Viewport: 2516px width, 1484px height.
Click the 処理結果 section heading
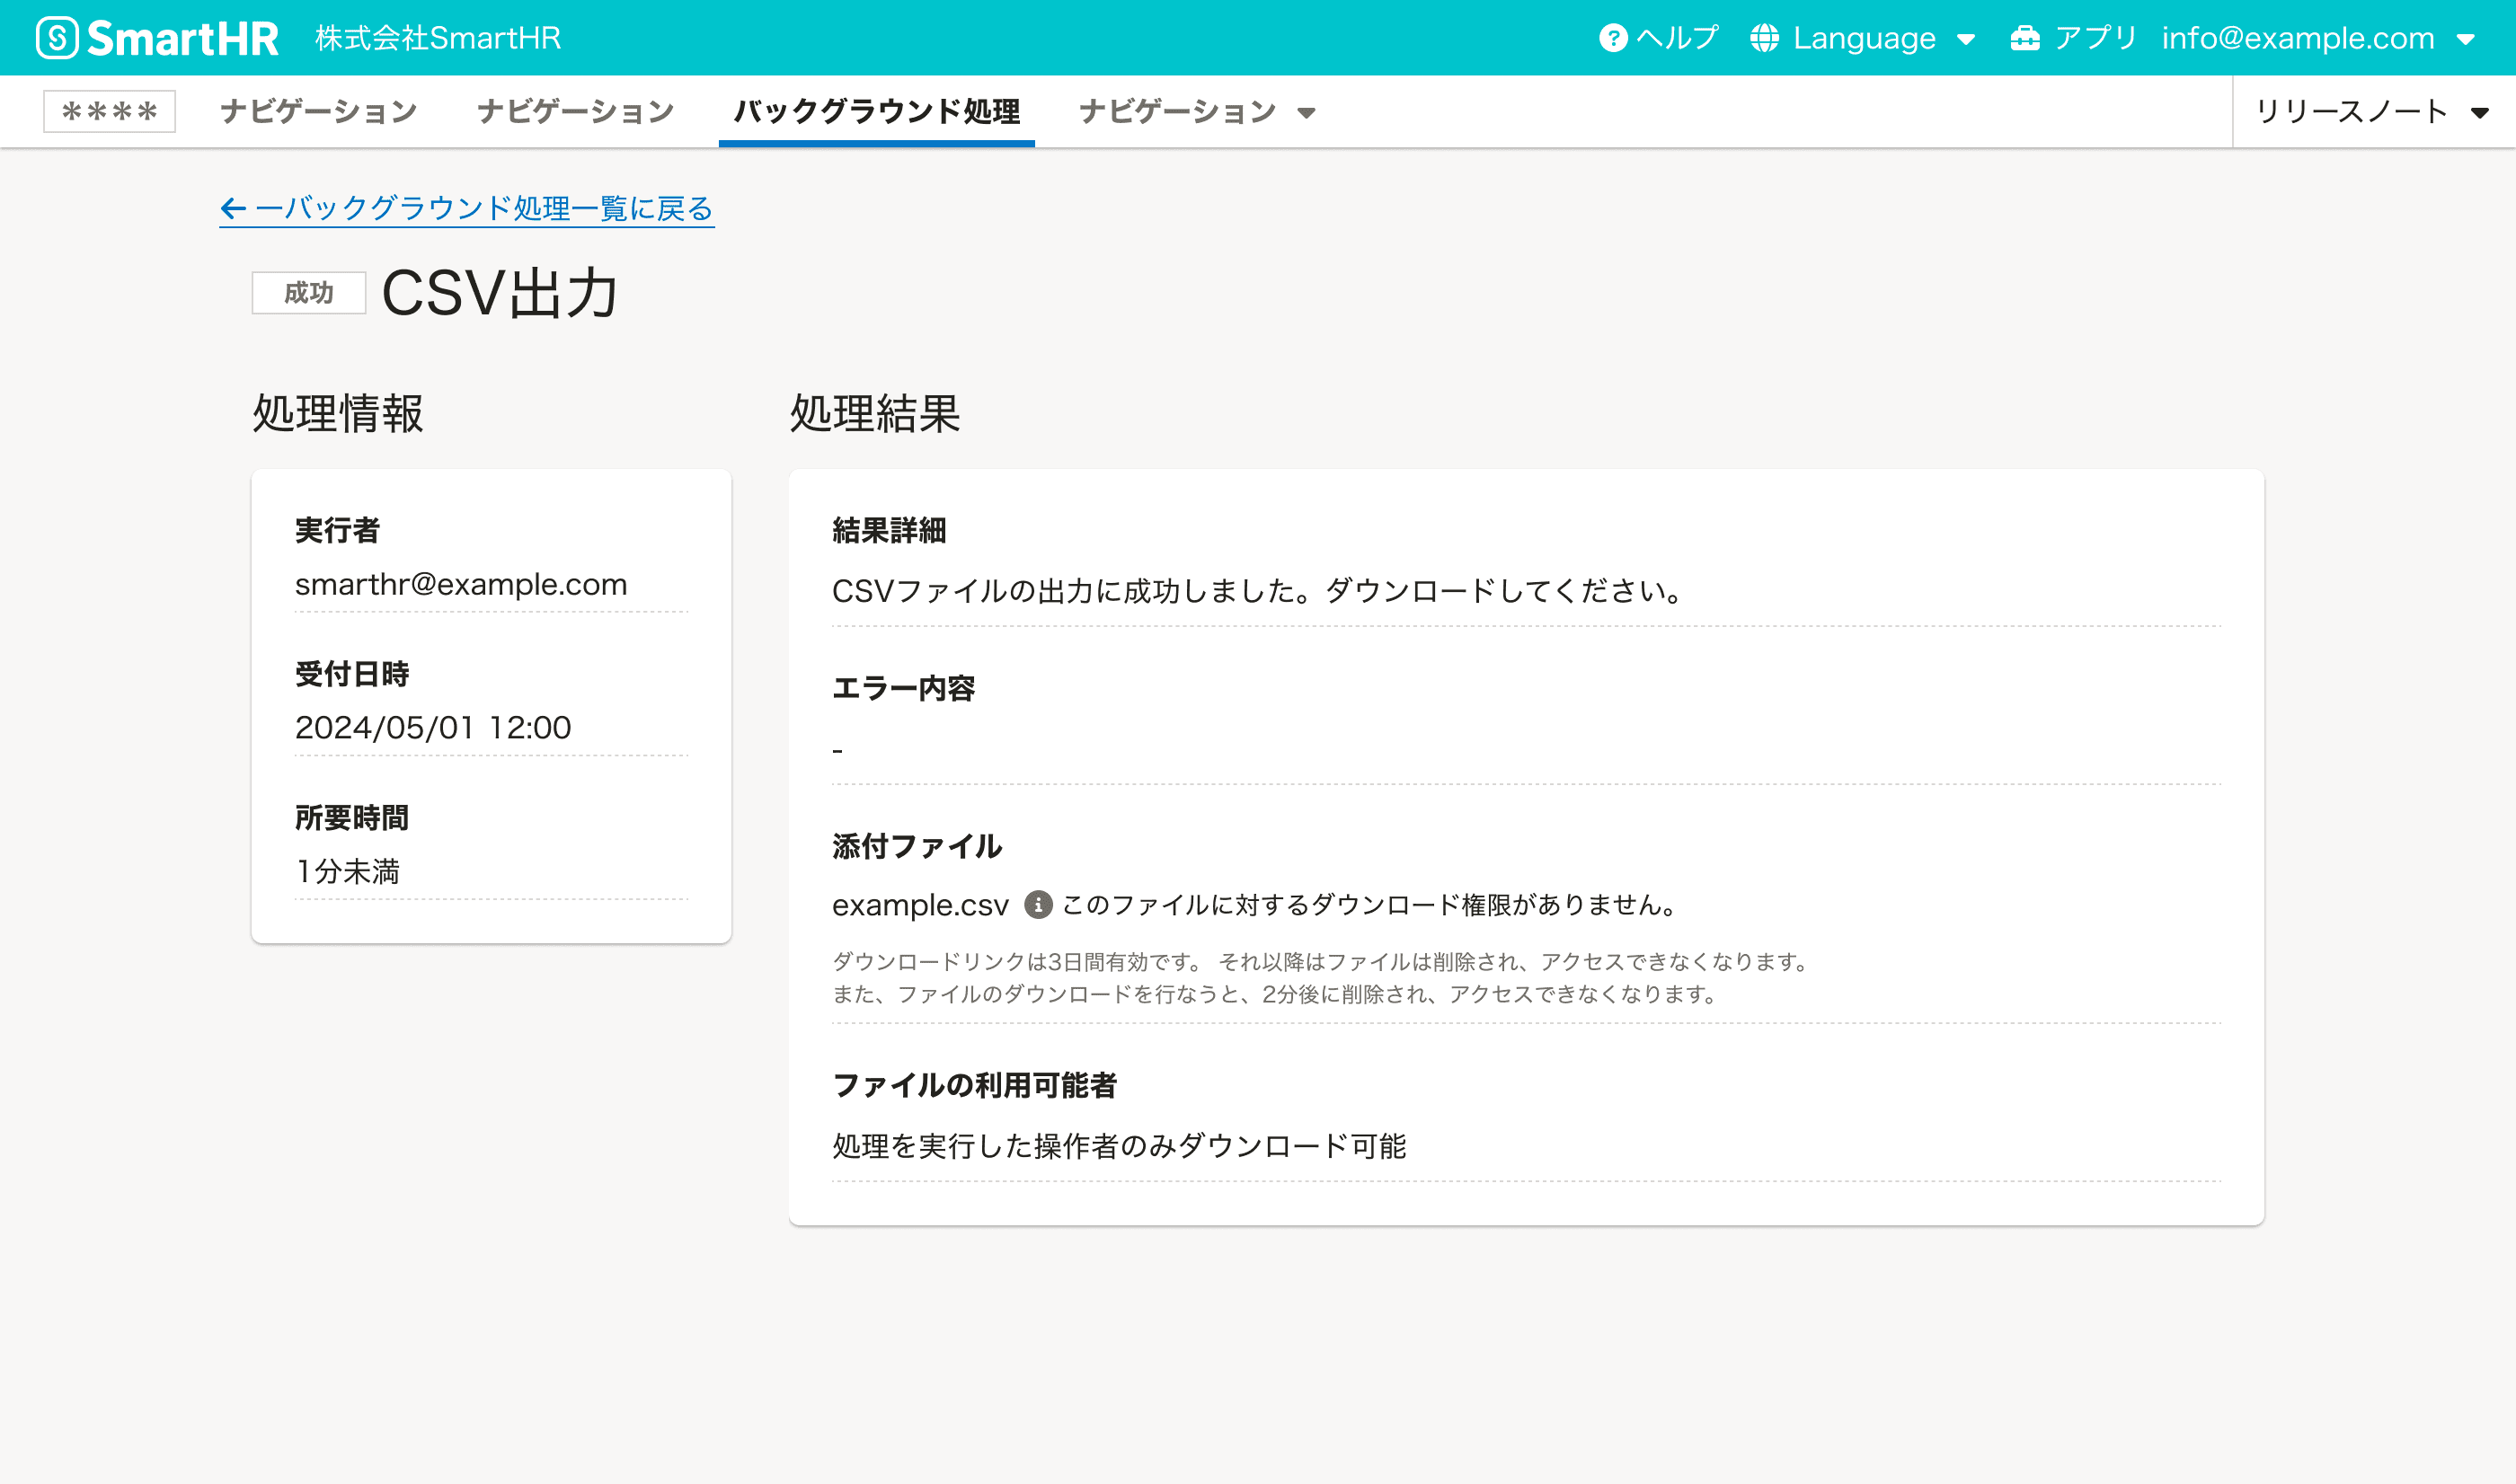point(875,413)
